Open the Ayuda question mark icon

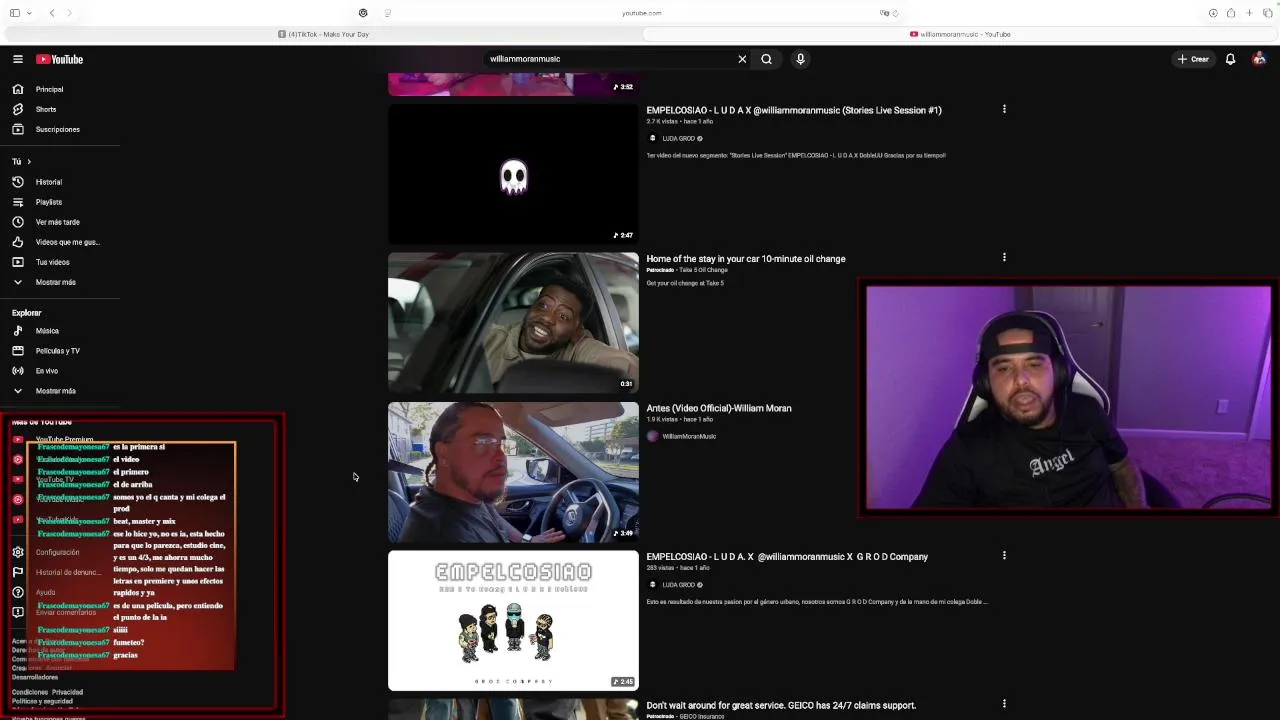pyautogui.click(x=17, y=592)
